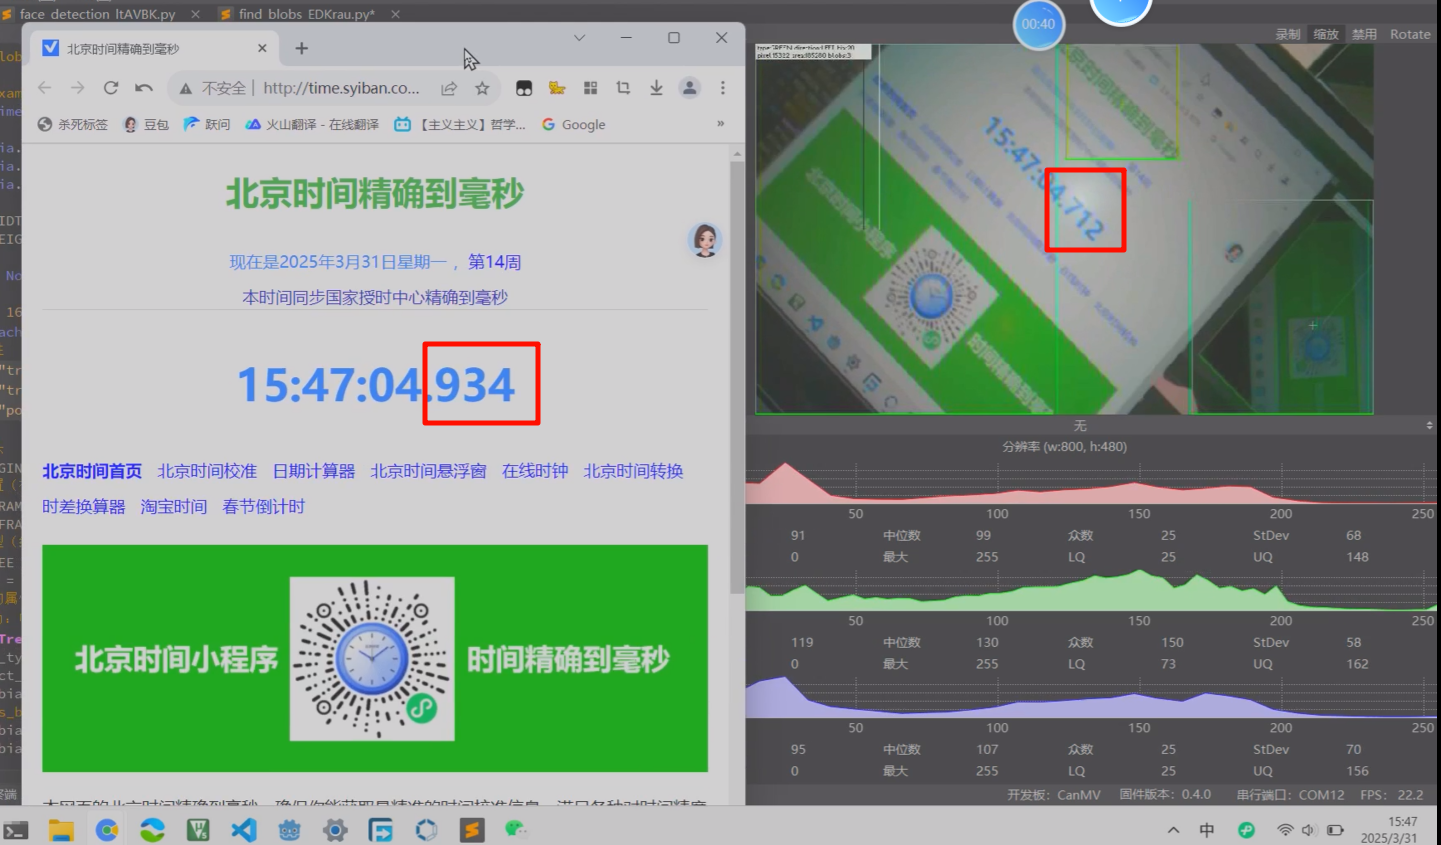This screenshot has height=845, width=1441.
Task: Click the floating assistant avatar on page
Action: point(705,240)
